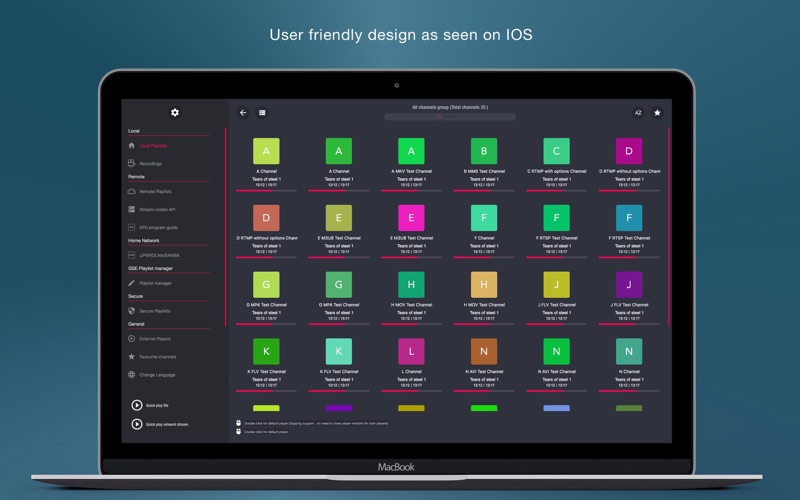Open B MMS Test Channel tile
Viewport: 800px width, 500px height.
(484, 151)
